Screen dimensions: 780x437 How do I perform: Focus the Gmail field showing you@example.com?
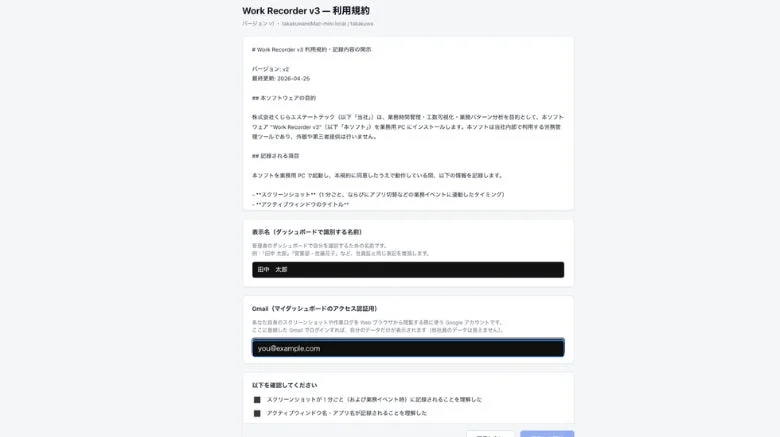click(x=408, y=348)
